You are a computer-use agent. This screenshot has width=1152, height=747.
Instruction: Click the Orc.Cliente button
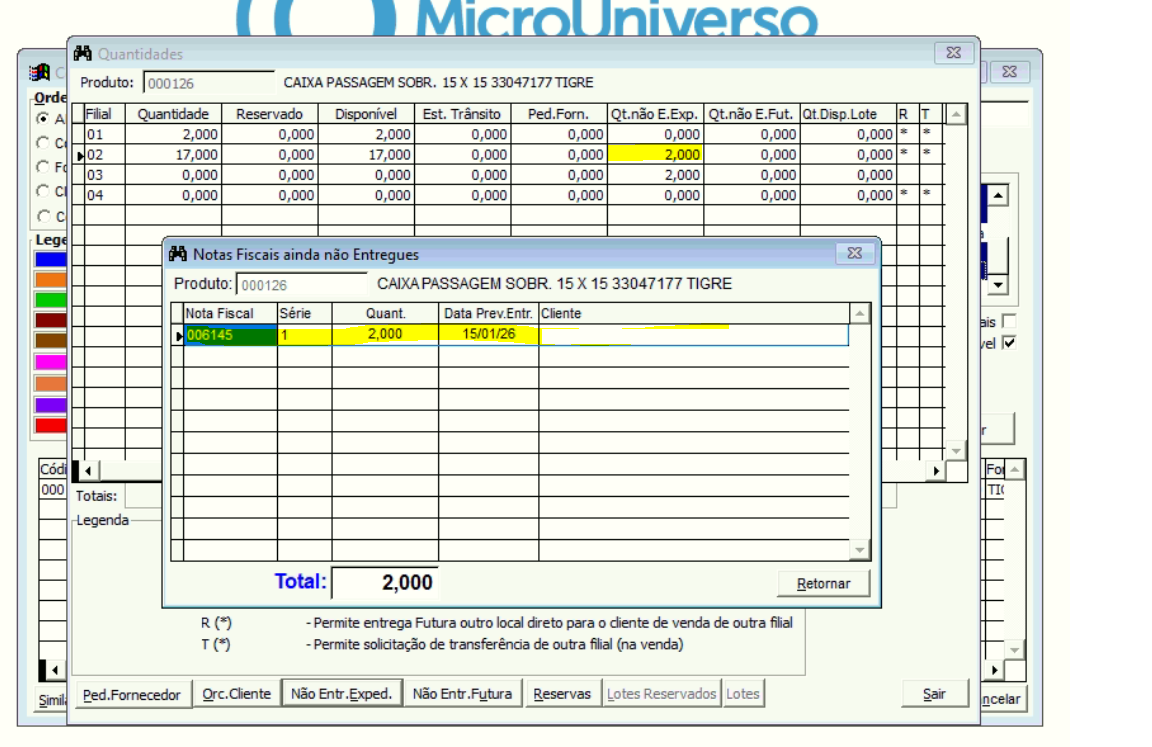pos(237,694)
